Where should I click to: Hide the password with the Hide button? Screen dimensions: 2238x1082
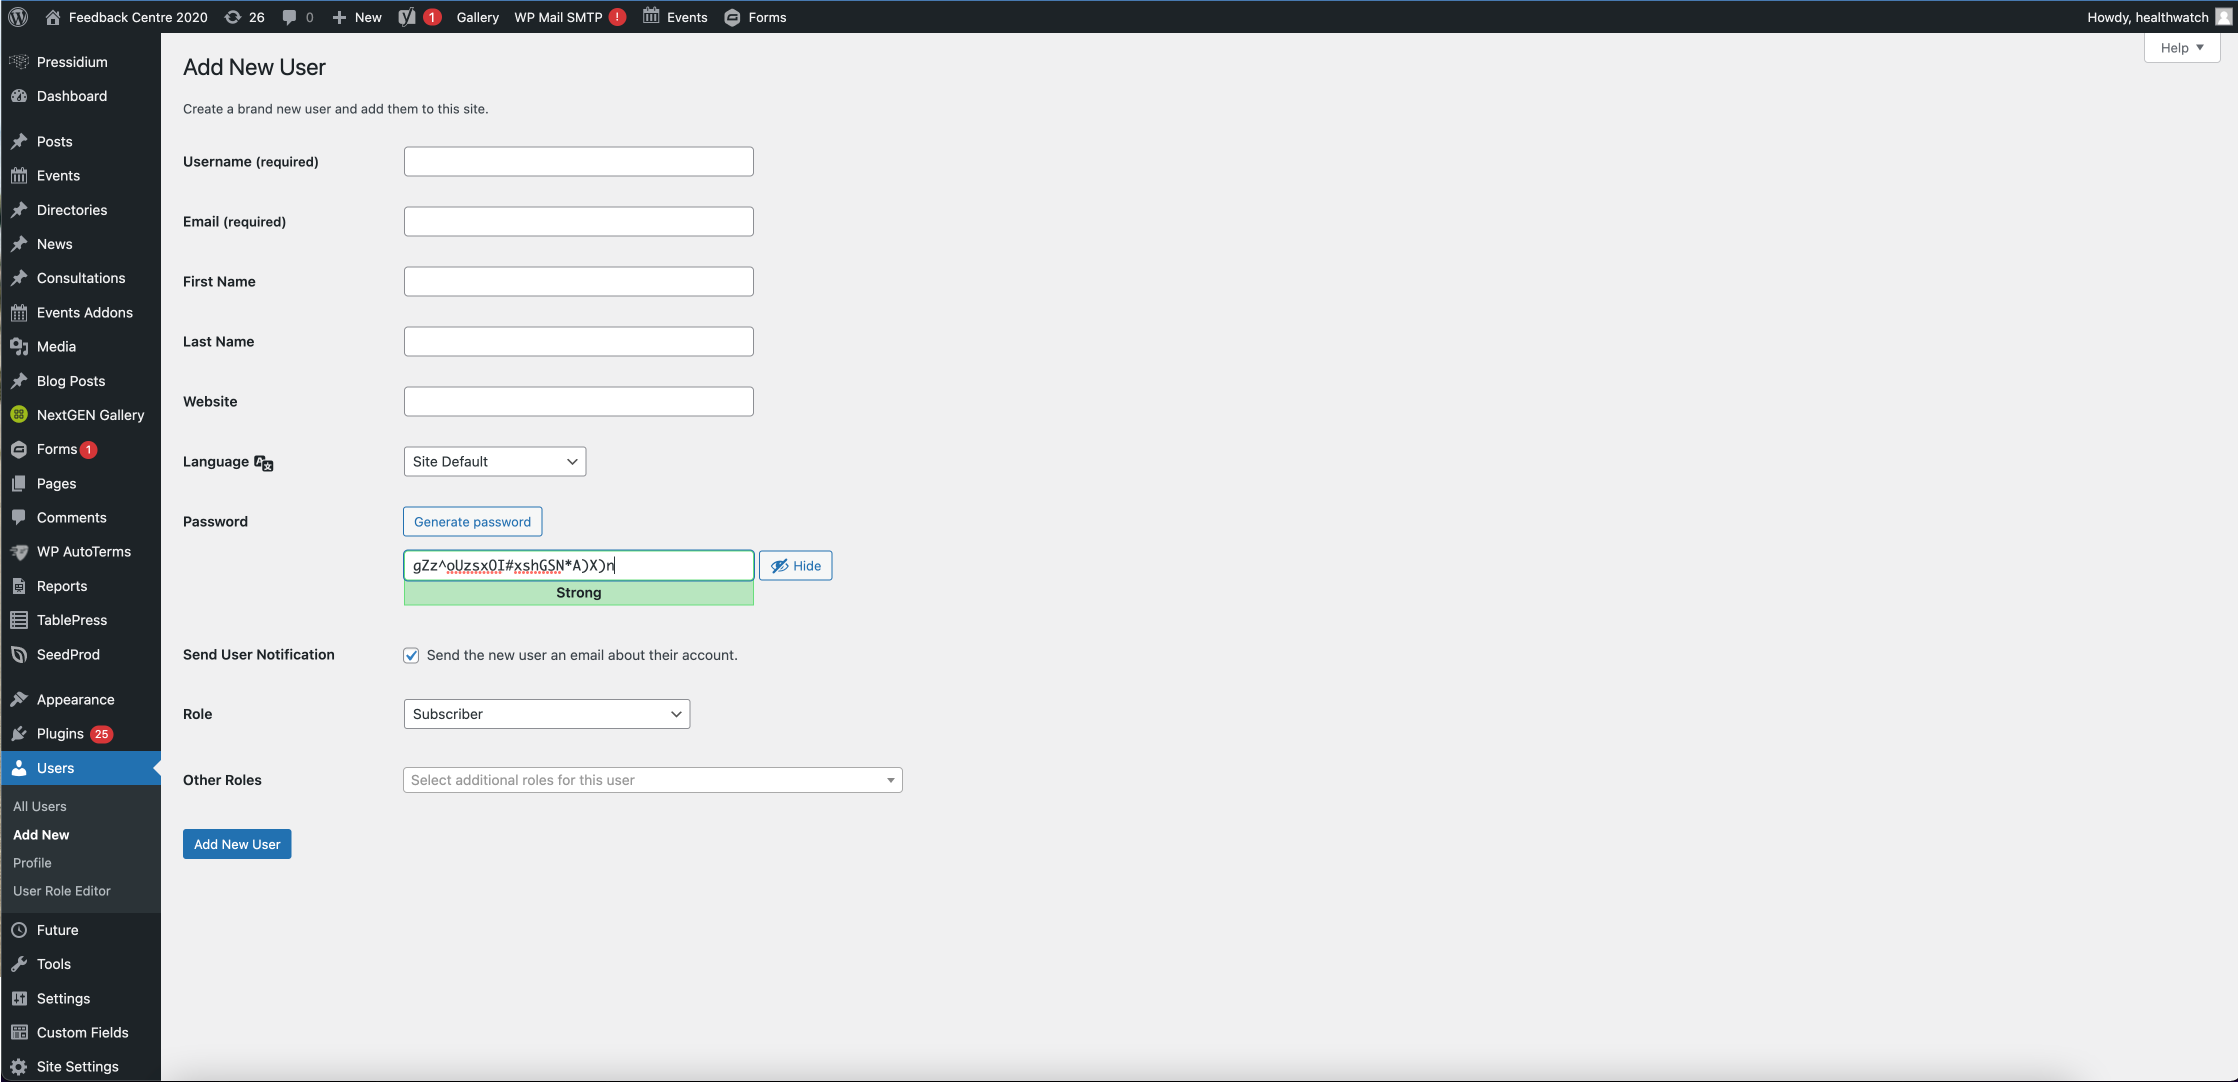pos(795,566)
